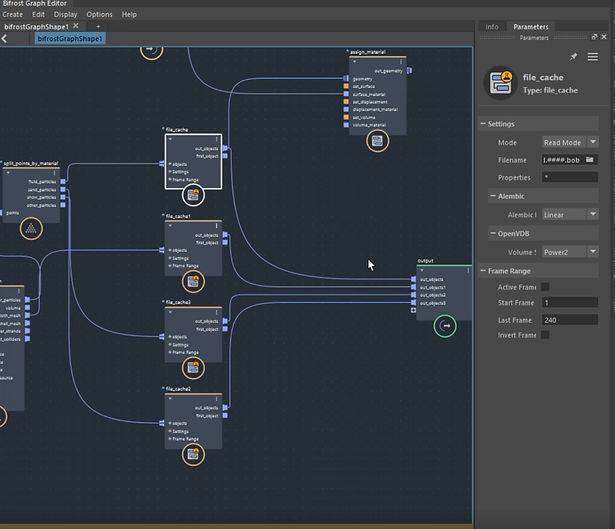The height and width of the screenshot is (529, 615).
Task: Click the Last Frame field showing 240
Action: pyautogui.click(x=570, y=320)
